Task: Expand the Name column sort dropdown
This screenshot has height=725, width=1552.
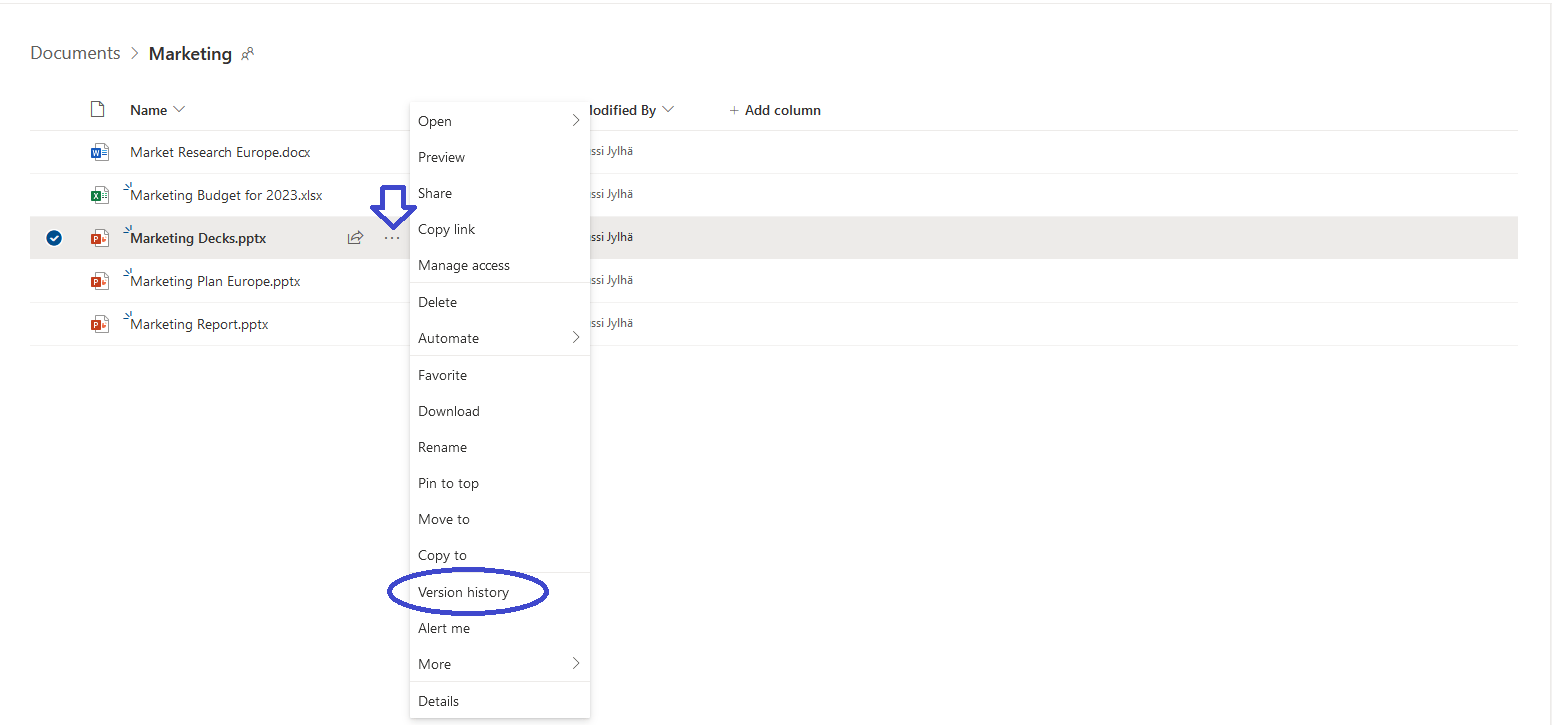Action: click(x=179, y=109)
